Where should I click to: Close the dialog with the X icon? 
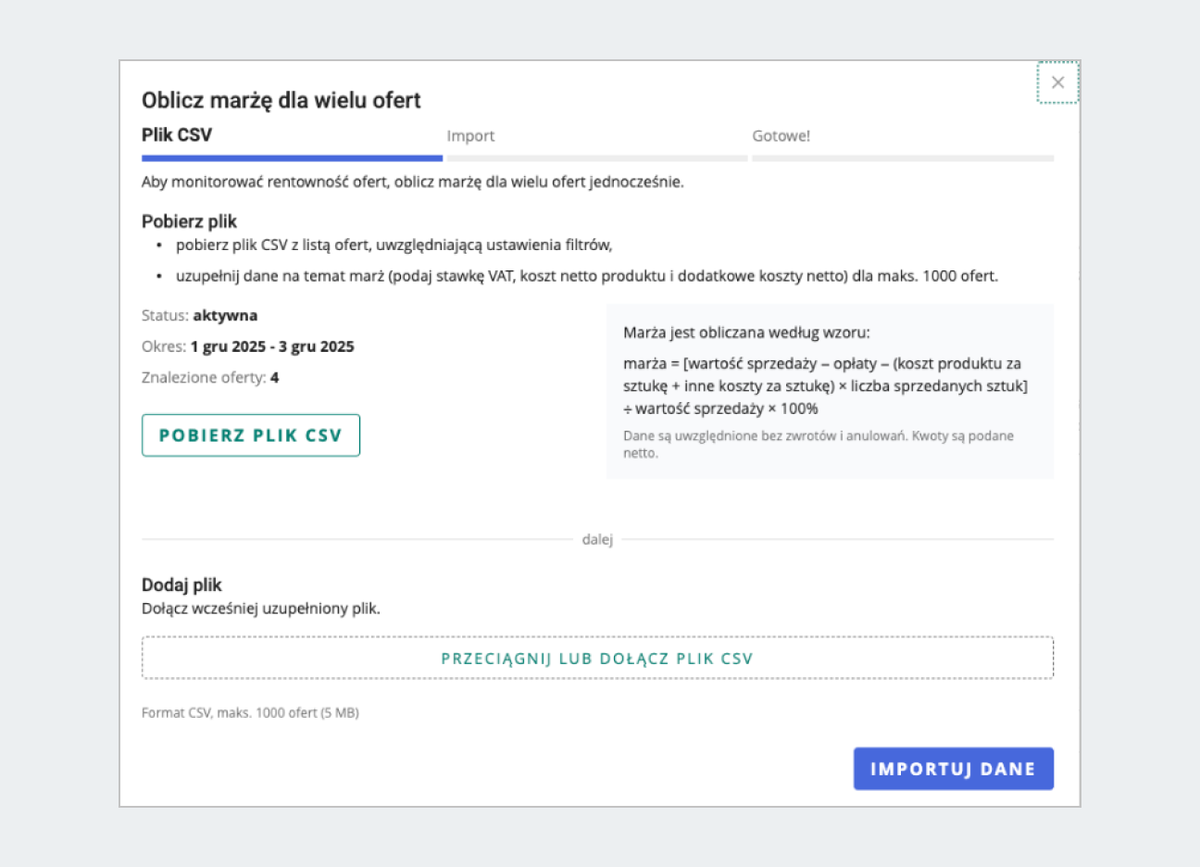pos(1058,82)
